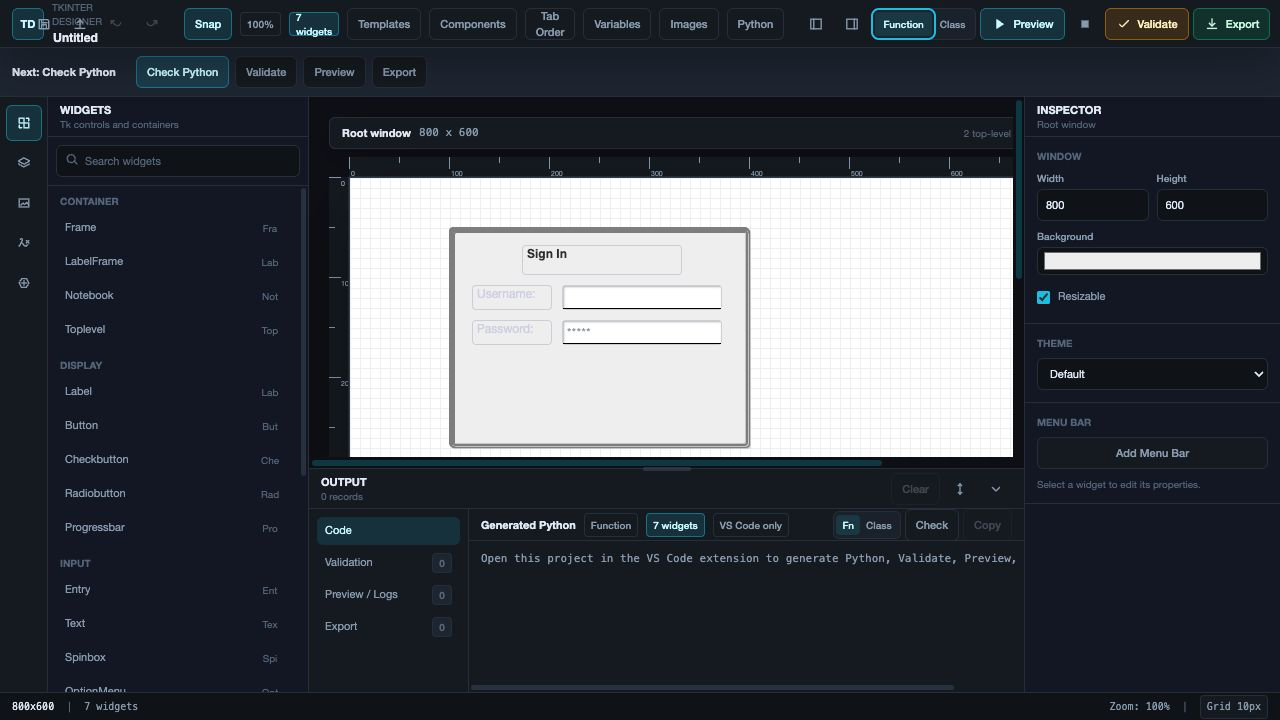Open the Theme dropdown
This screenshot has height=720, width=1280.
1152,374
